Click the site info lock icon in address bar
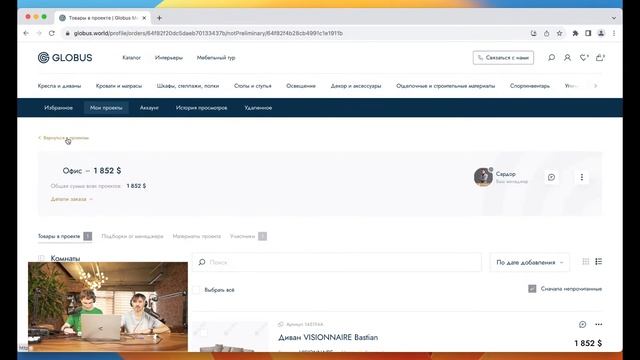Viewport: 640px width, 360px height. pos(68,33)
